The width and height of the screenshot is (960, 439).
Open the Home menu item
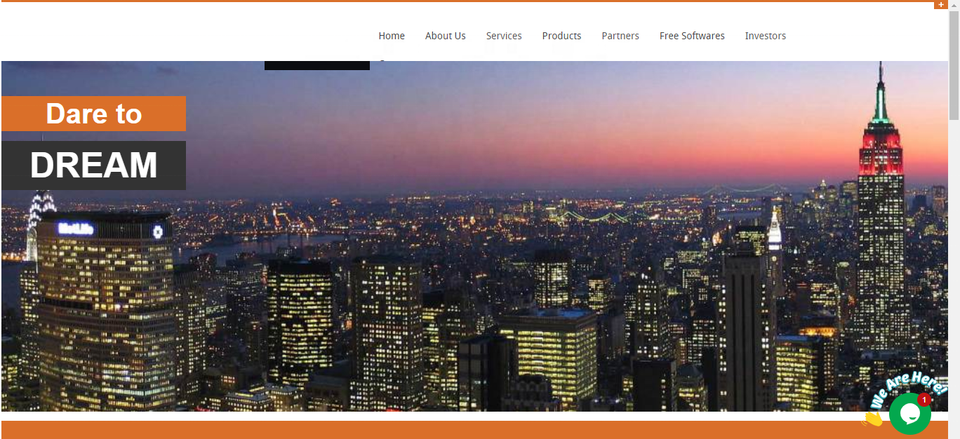(391, 36)
